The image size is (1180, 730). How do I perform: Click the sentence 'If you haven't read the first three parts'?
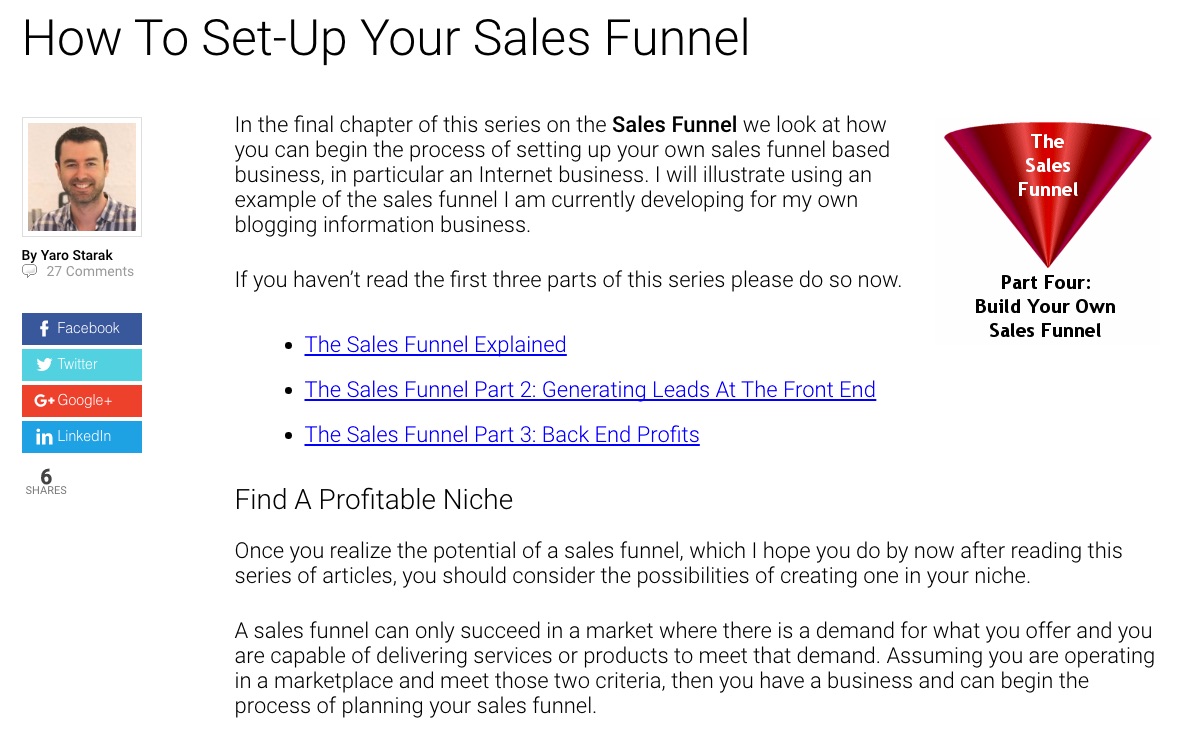[x=568, y=280]
